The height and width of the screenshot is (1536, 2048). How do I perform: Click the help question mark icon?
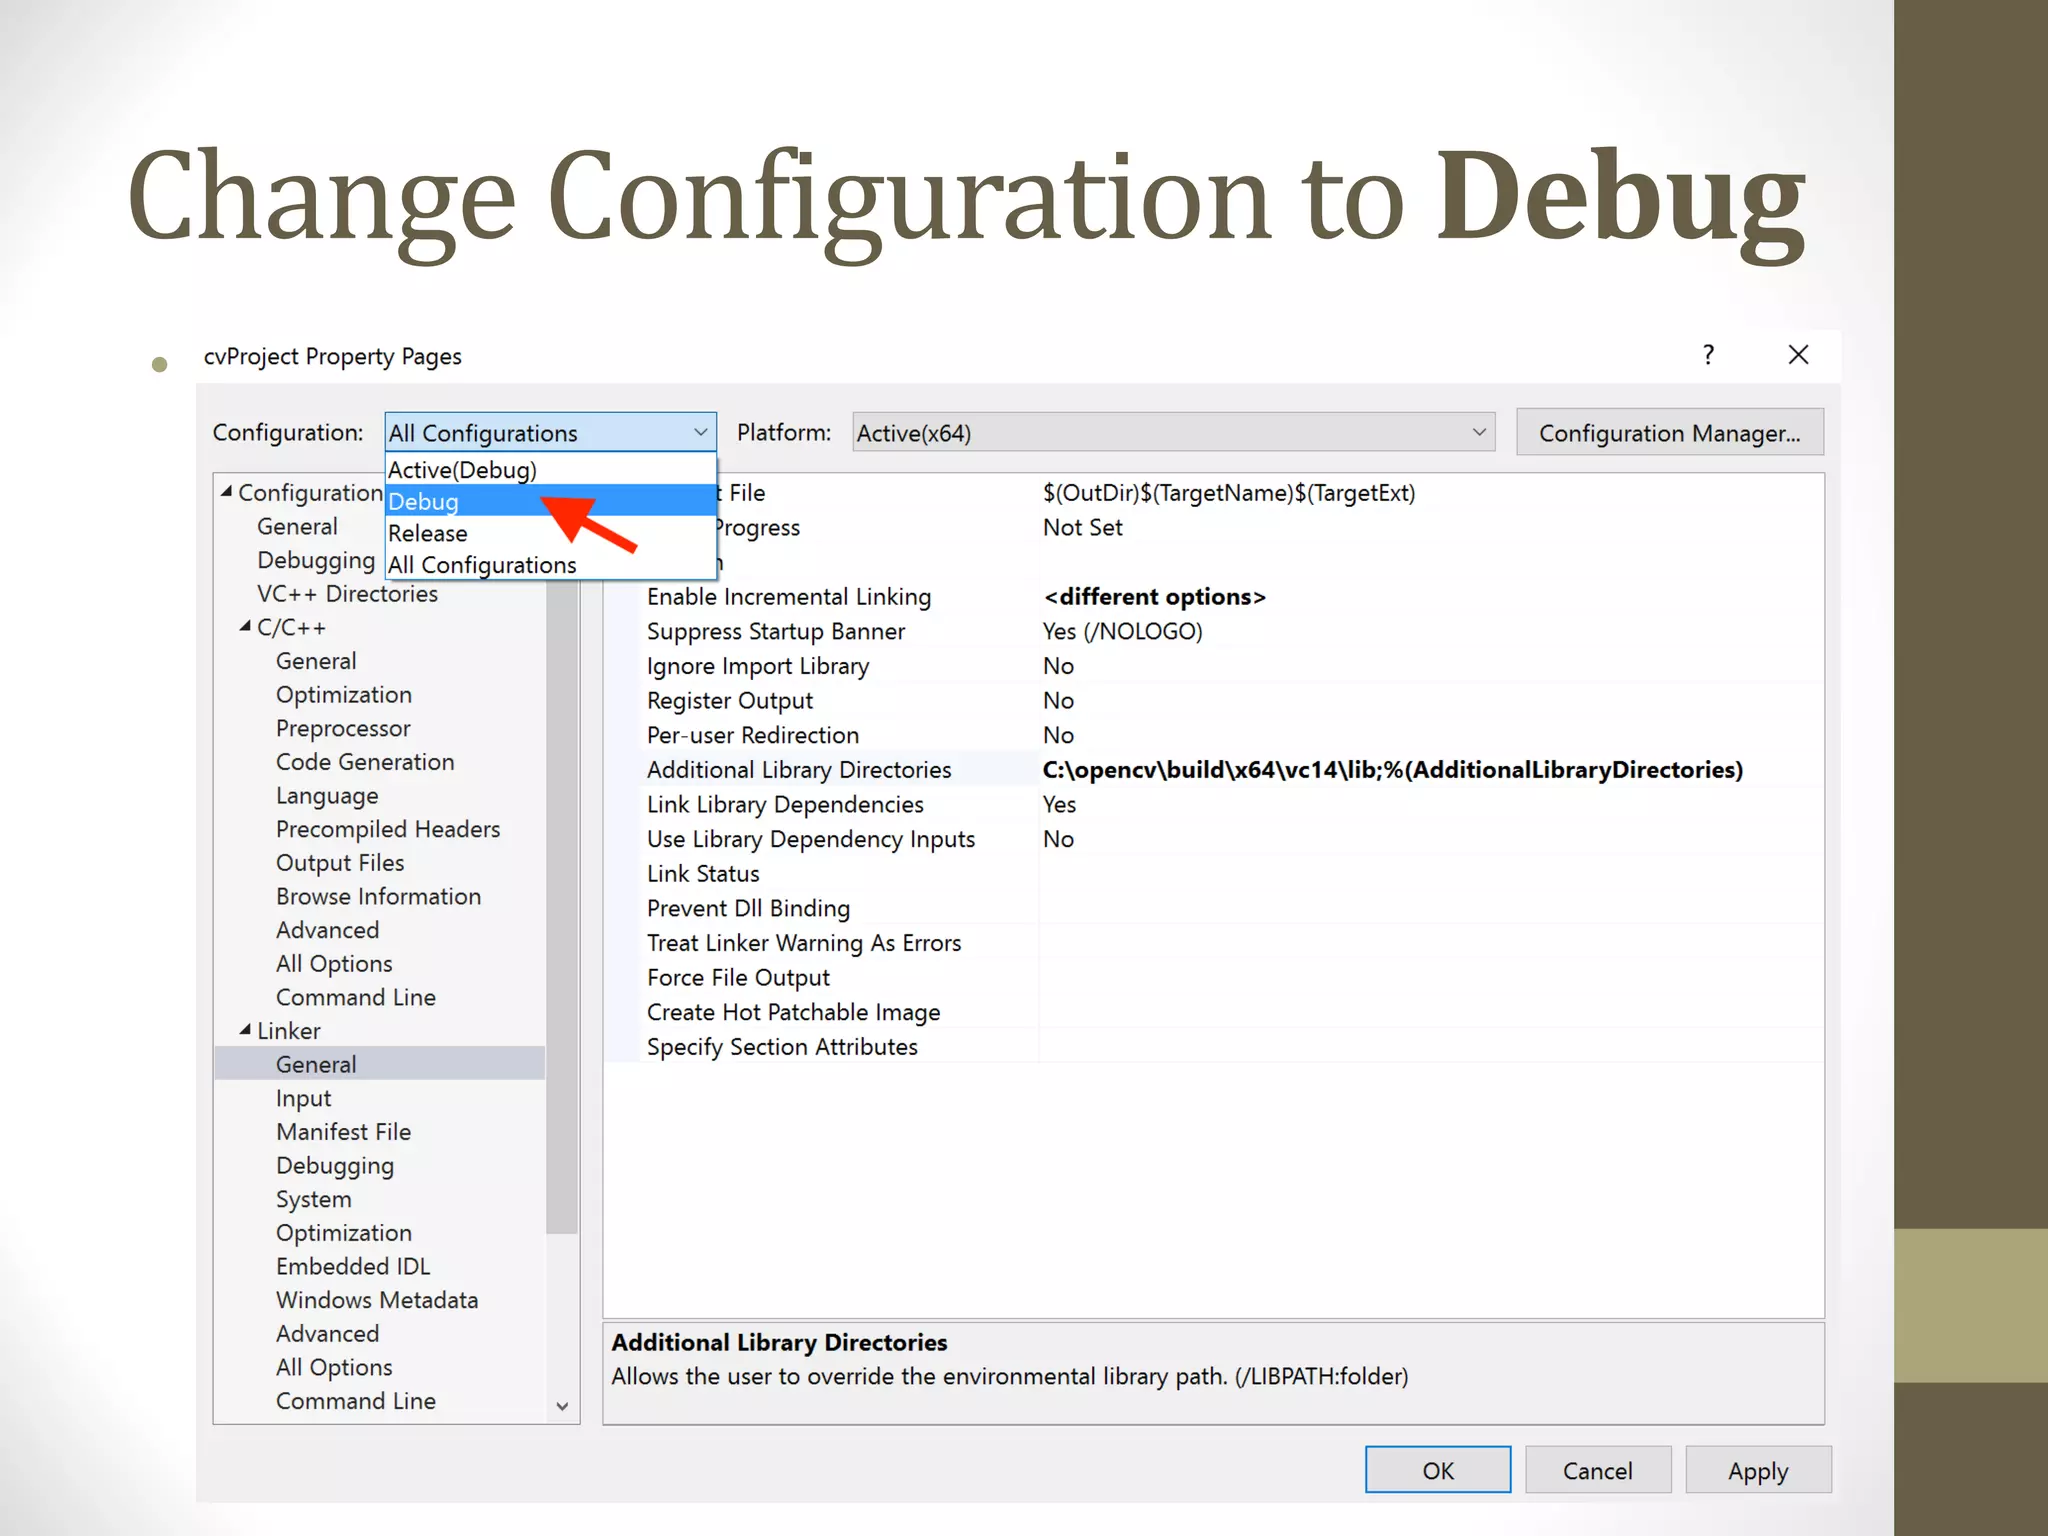(1708, 355)
